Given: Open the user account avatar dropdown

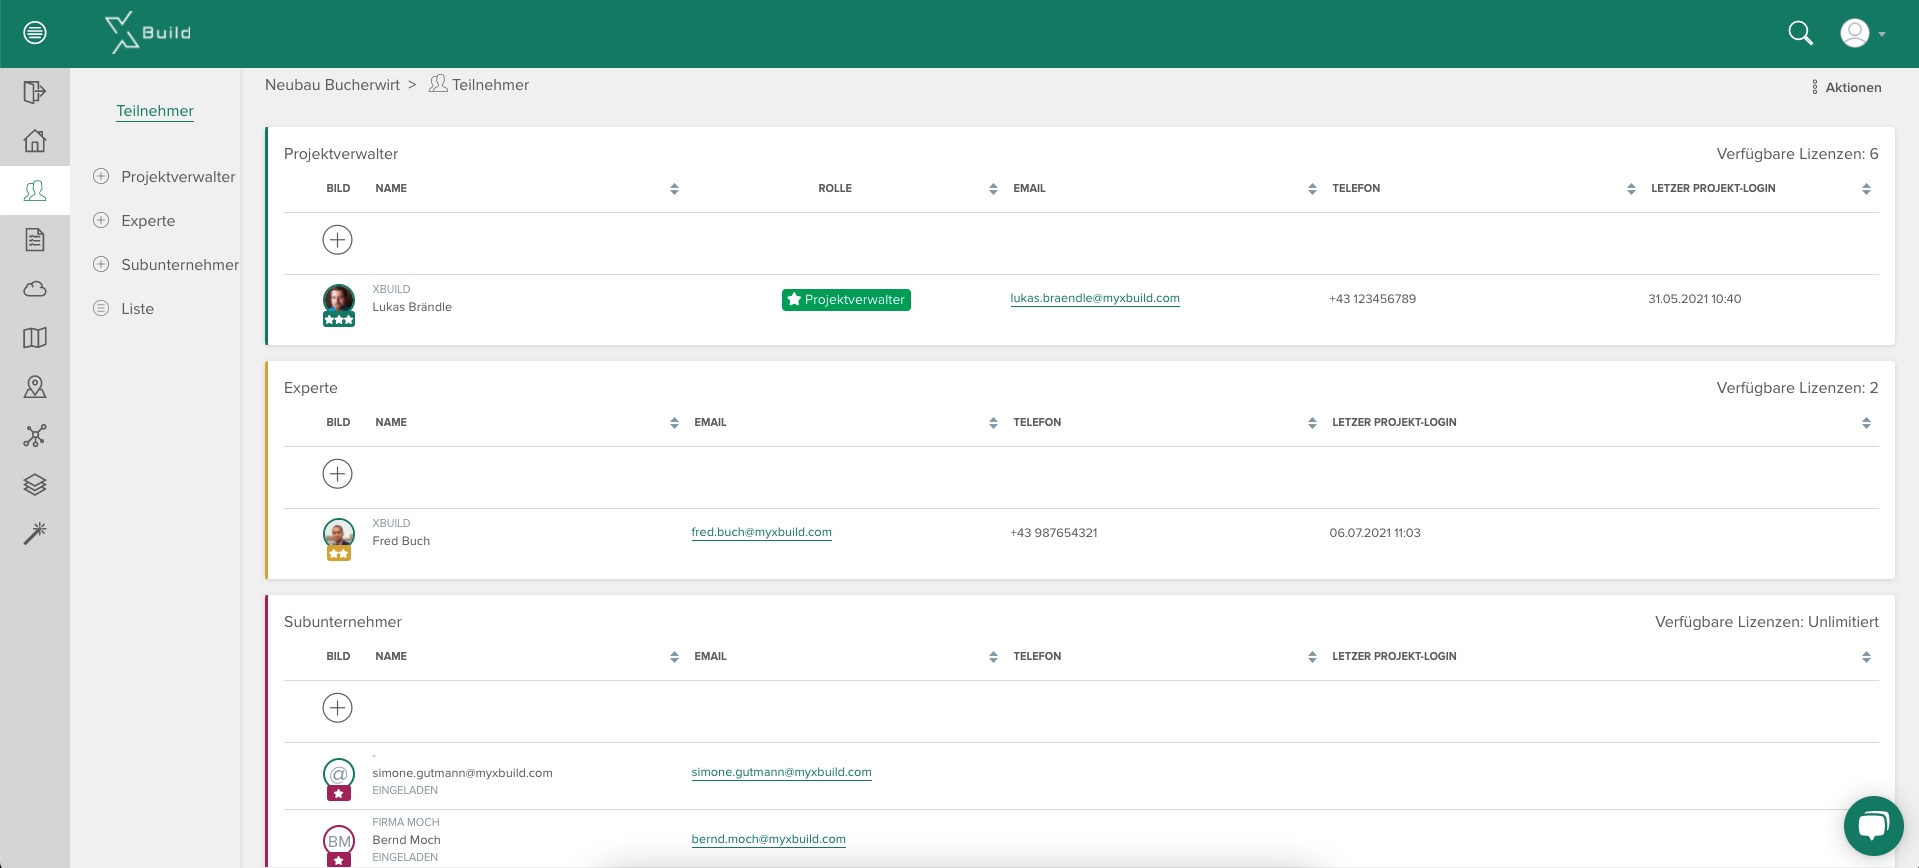Looking at the screenshot, I should [x=1862, y=33].
